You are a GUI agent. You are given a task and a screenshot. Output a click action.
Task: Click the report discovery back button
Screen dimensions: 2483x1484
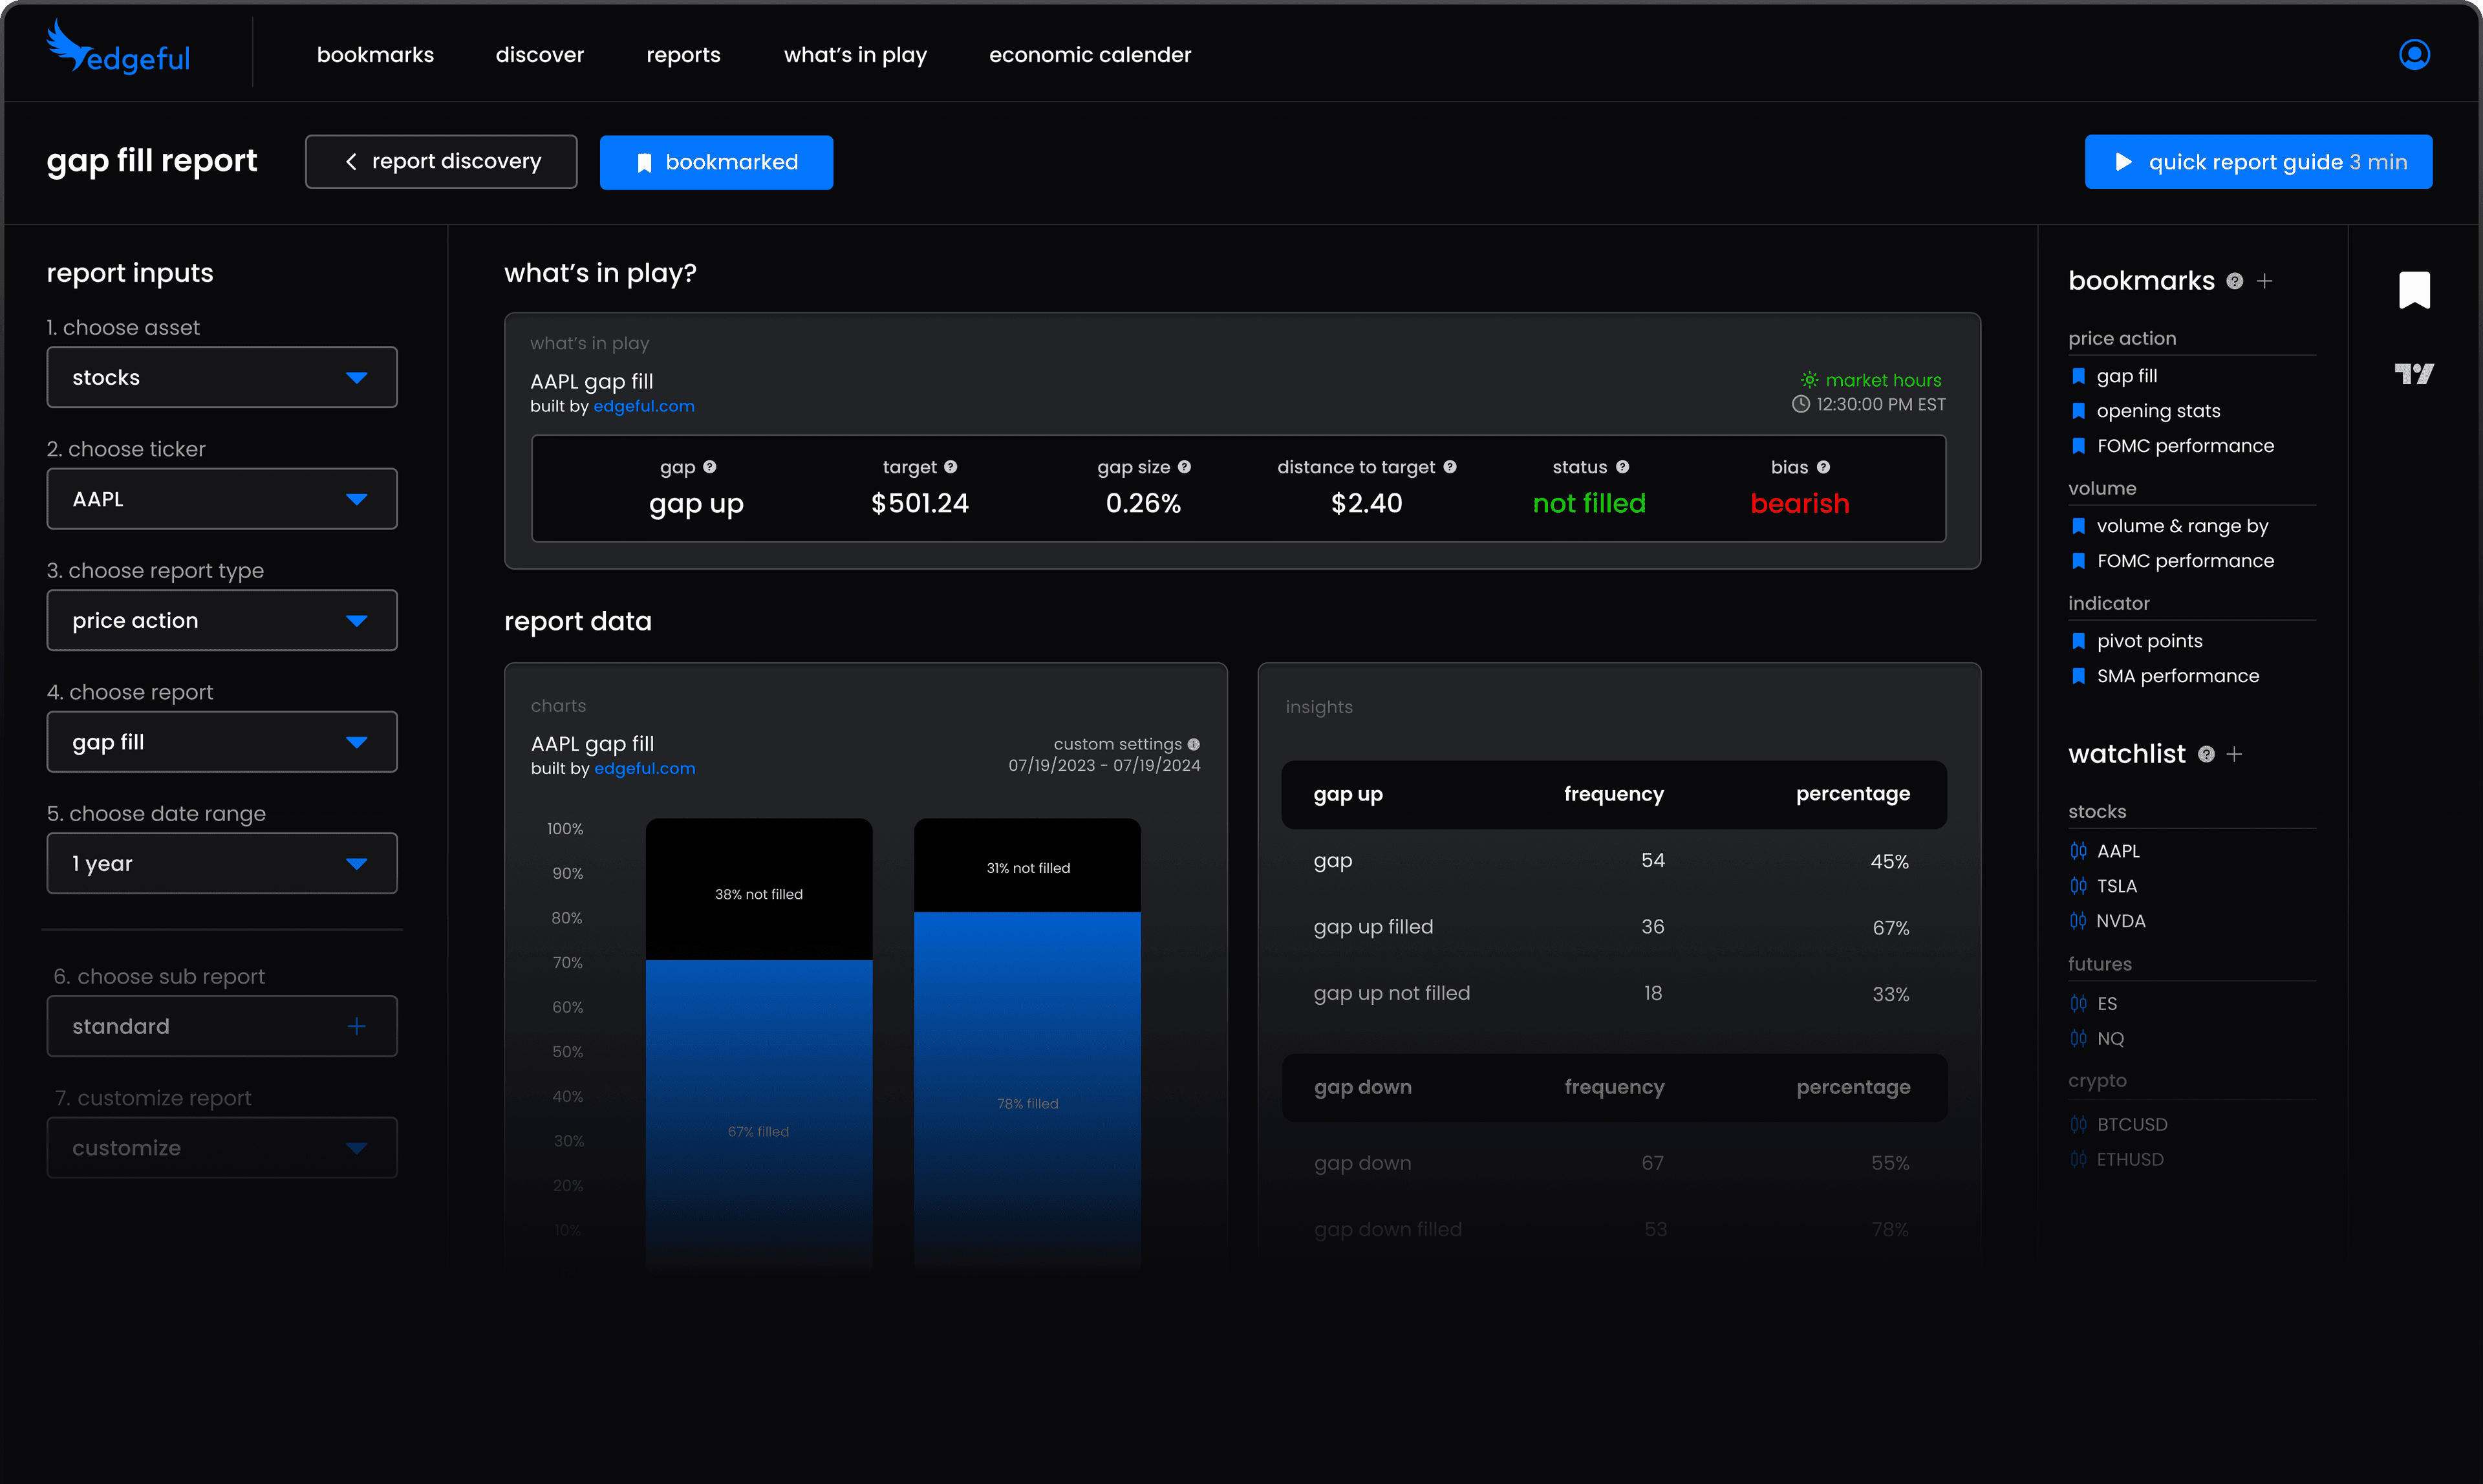coord(441,162)
